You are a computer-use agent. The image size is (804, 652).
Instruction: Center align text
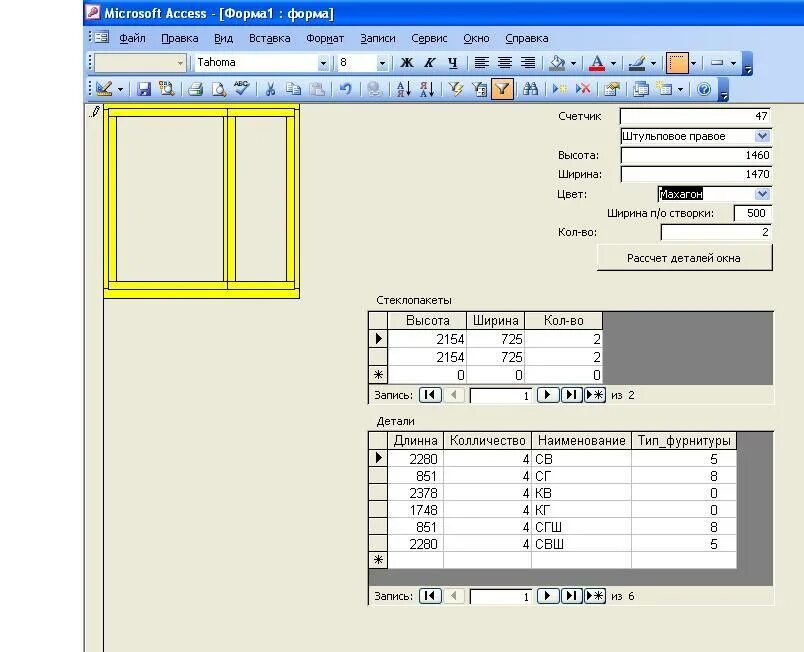pyautogui.click(x=505, y=63)
